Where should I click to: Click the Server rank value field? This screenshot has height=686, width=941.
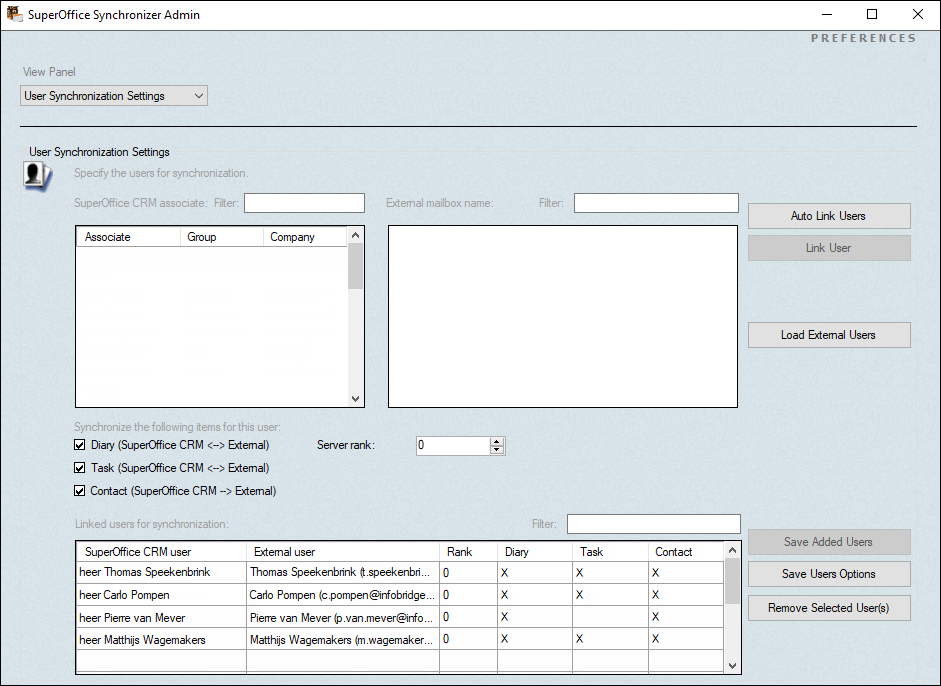(x=453, y=445)
